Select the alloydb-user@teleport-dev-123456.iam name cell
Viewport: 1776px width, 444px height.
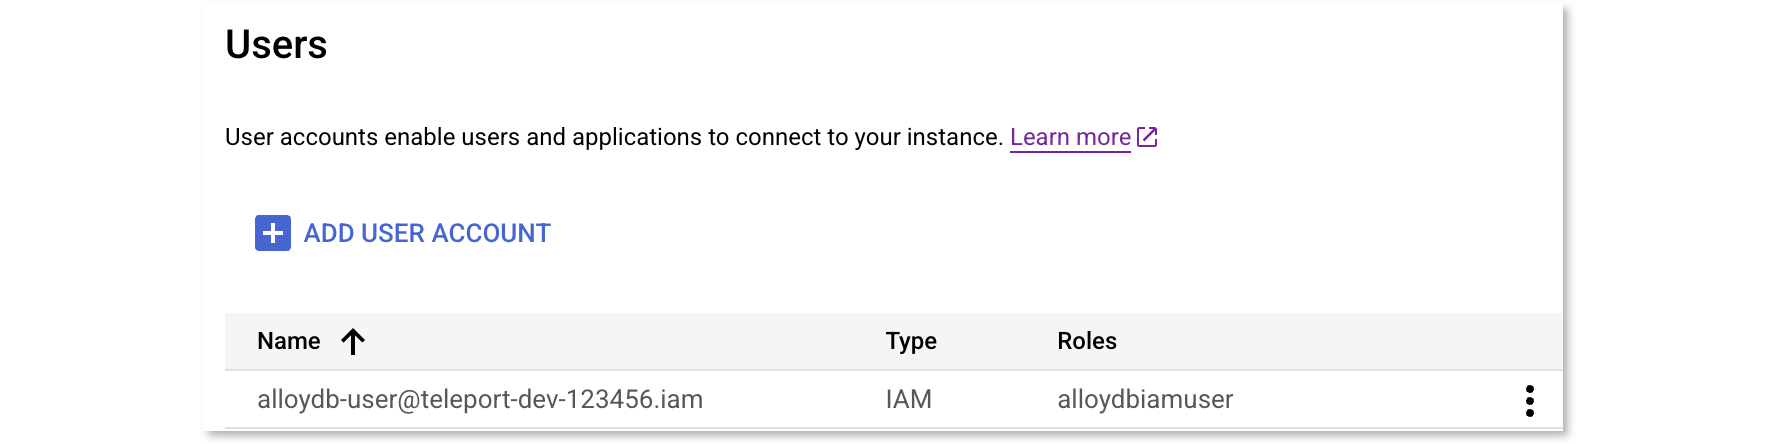pos(480,400)
